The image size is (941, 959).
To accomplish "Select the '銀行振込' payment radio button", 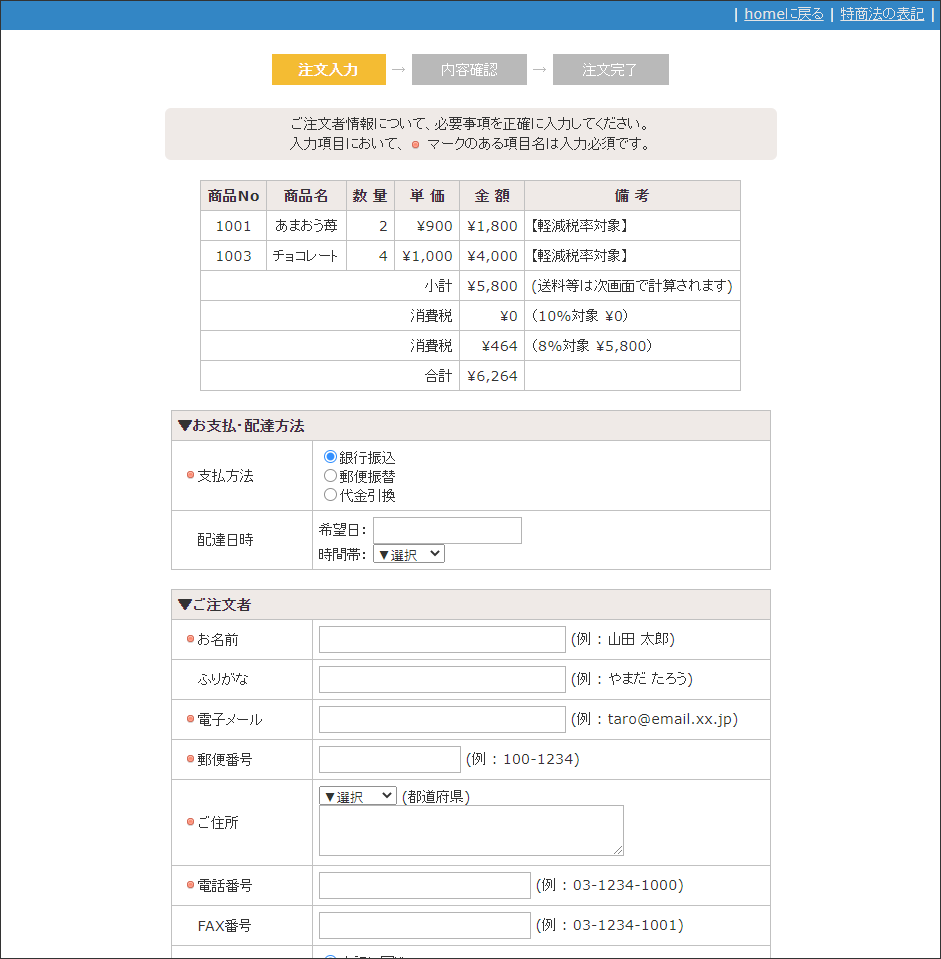I will tap(331, 457).
